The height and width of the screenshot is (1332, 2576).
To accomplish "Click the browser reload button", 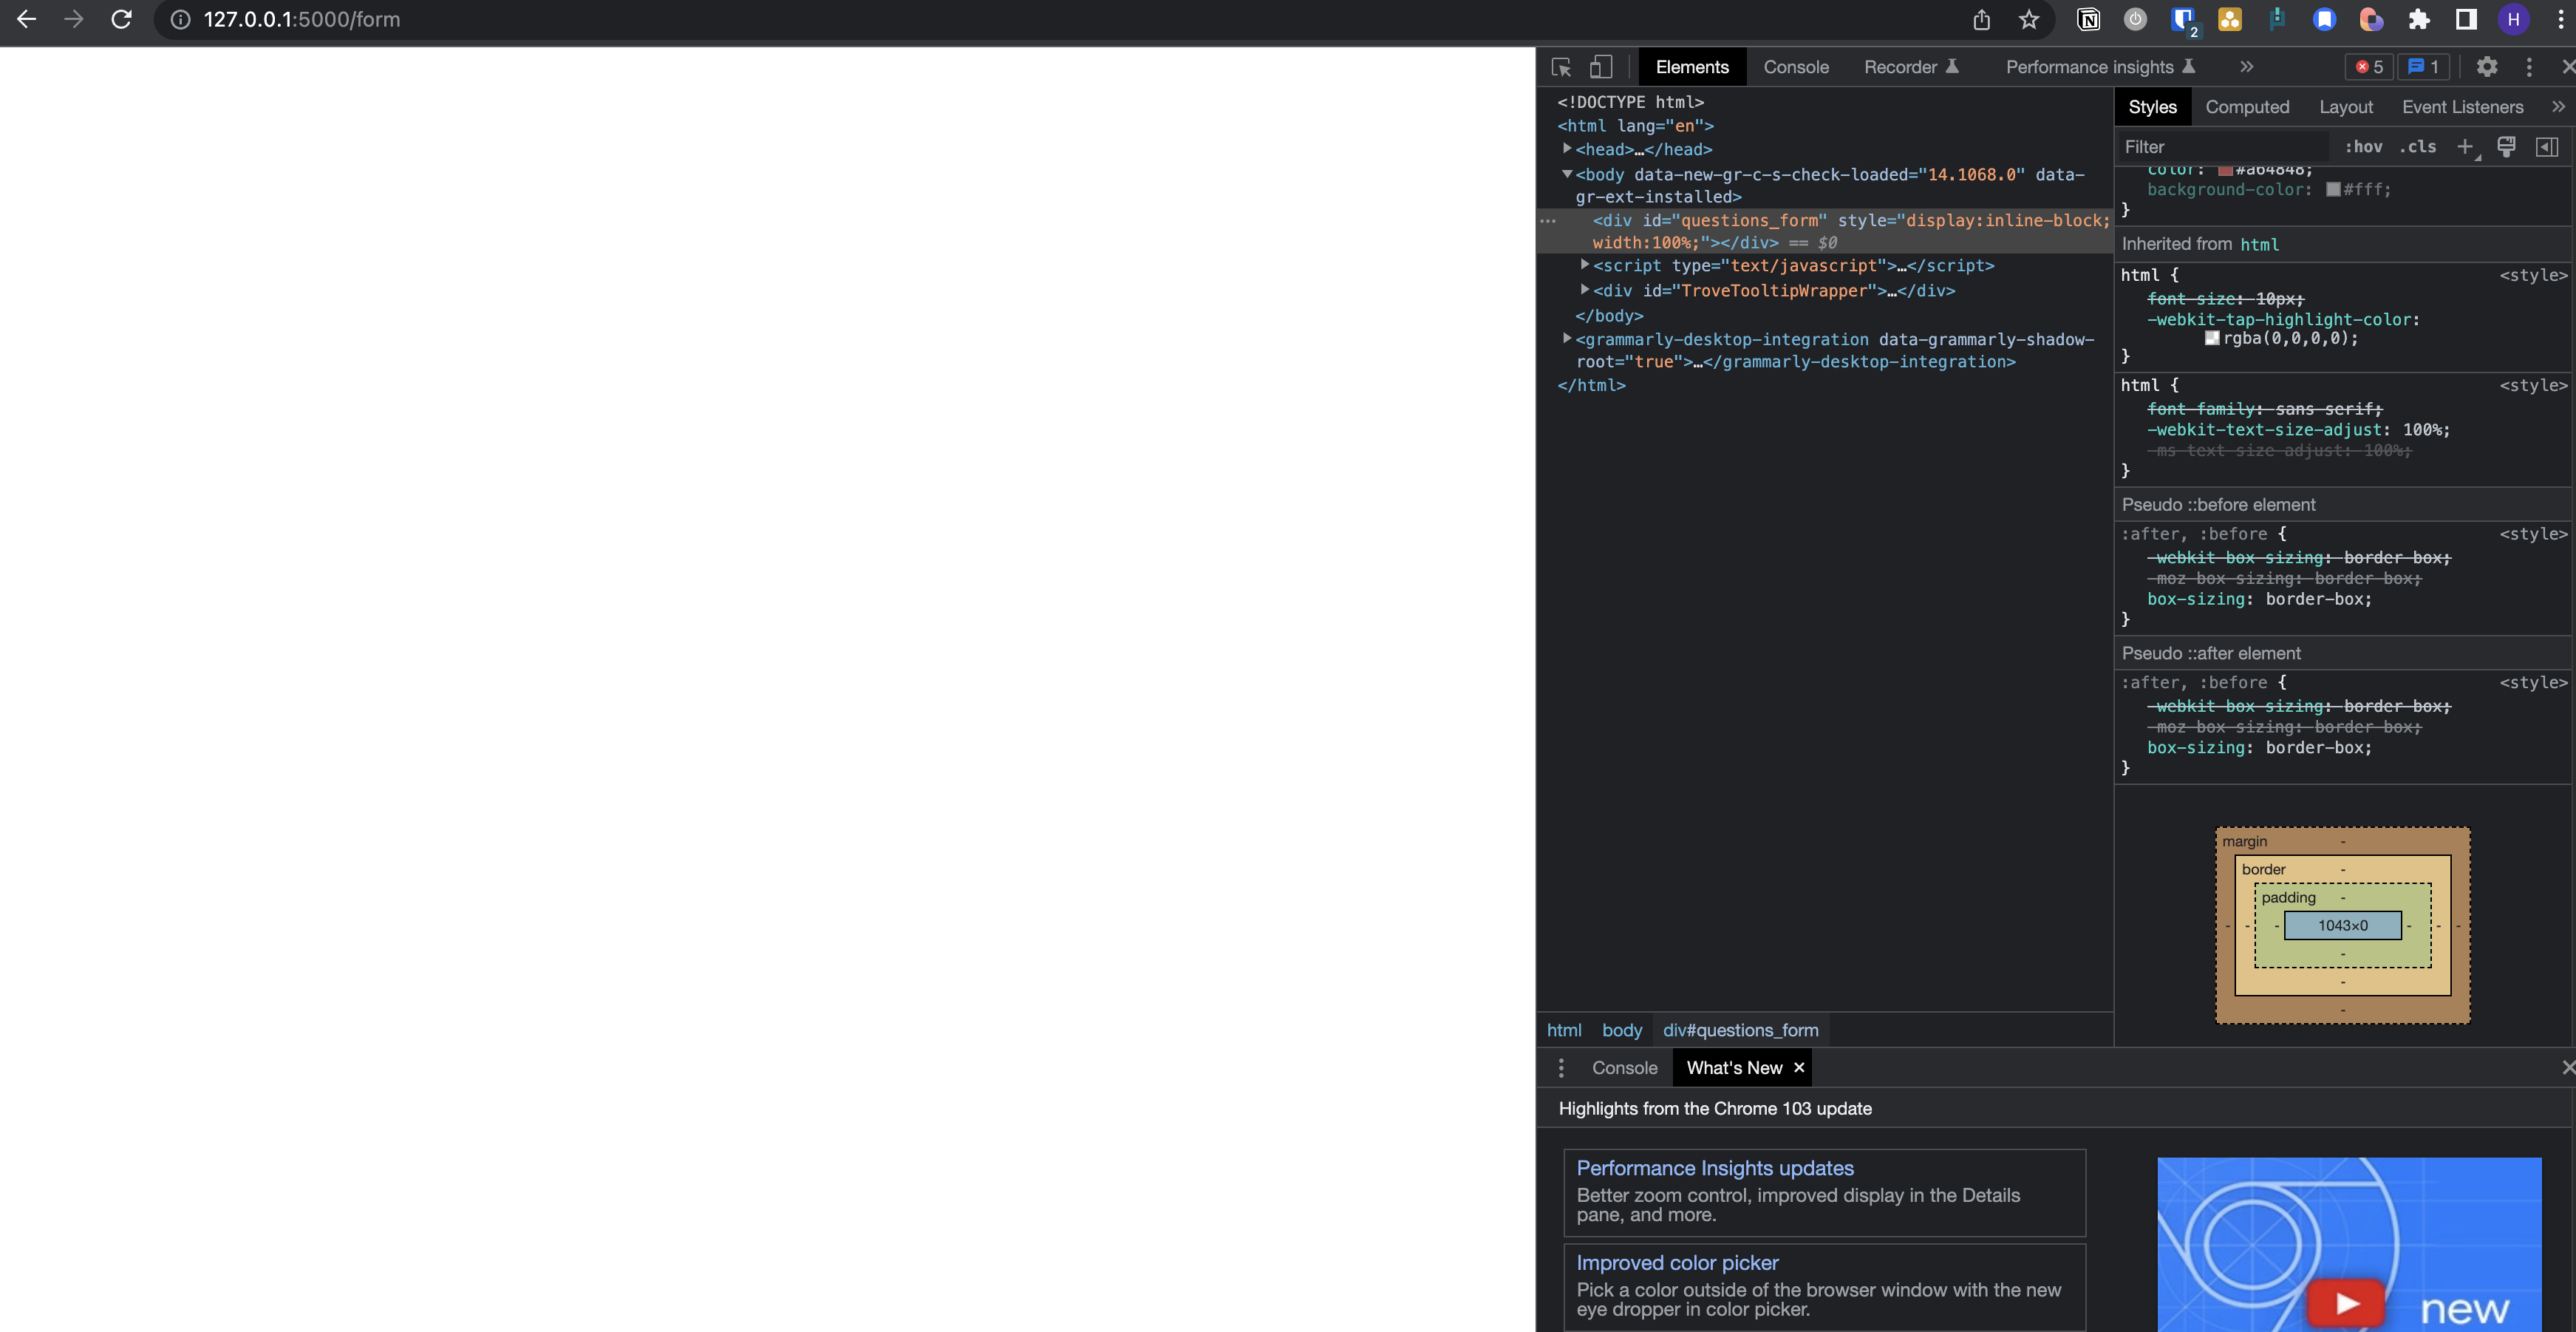I will [121, 20].
